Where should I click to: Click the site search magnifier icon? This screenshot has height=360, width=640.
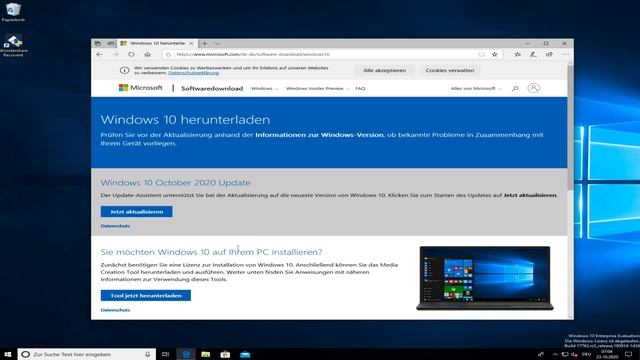[515, 88]
